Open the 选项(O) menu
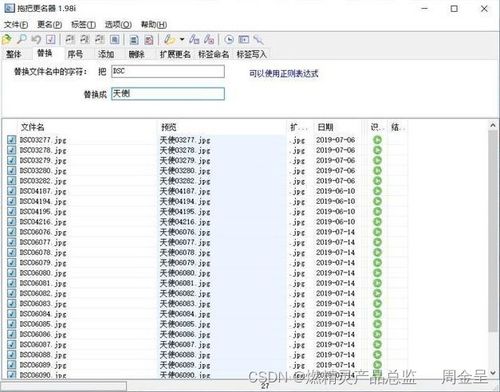The image size is (500, 392). [118, 25]
